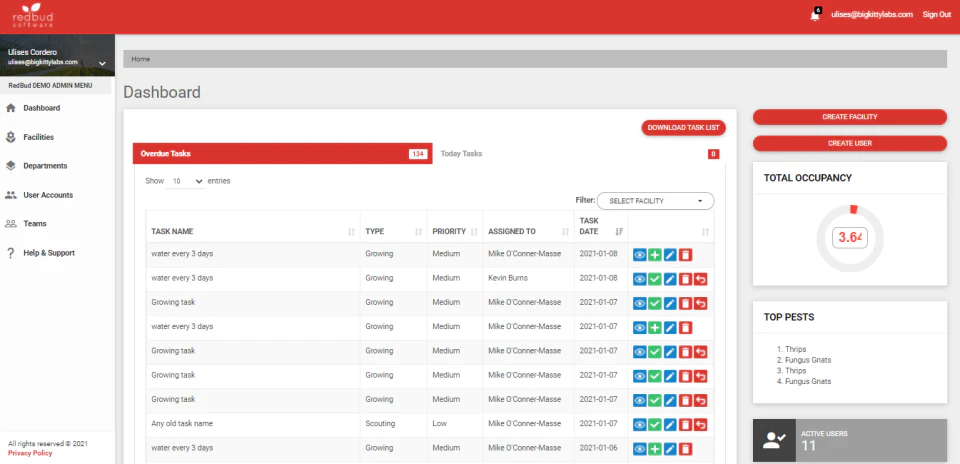Viewport: 960px width, 464px height.
Task: View water task dated 2021-01-07
Action: [640, 328]
